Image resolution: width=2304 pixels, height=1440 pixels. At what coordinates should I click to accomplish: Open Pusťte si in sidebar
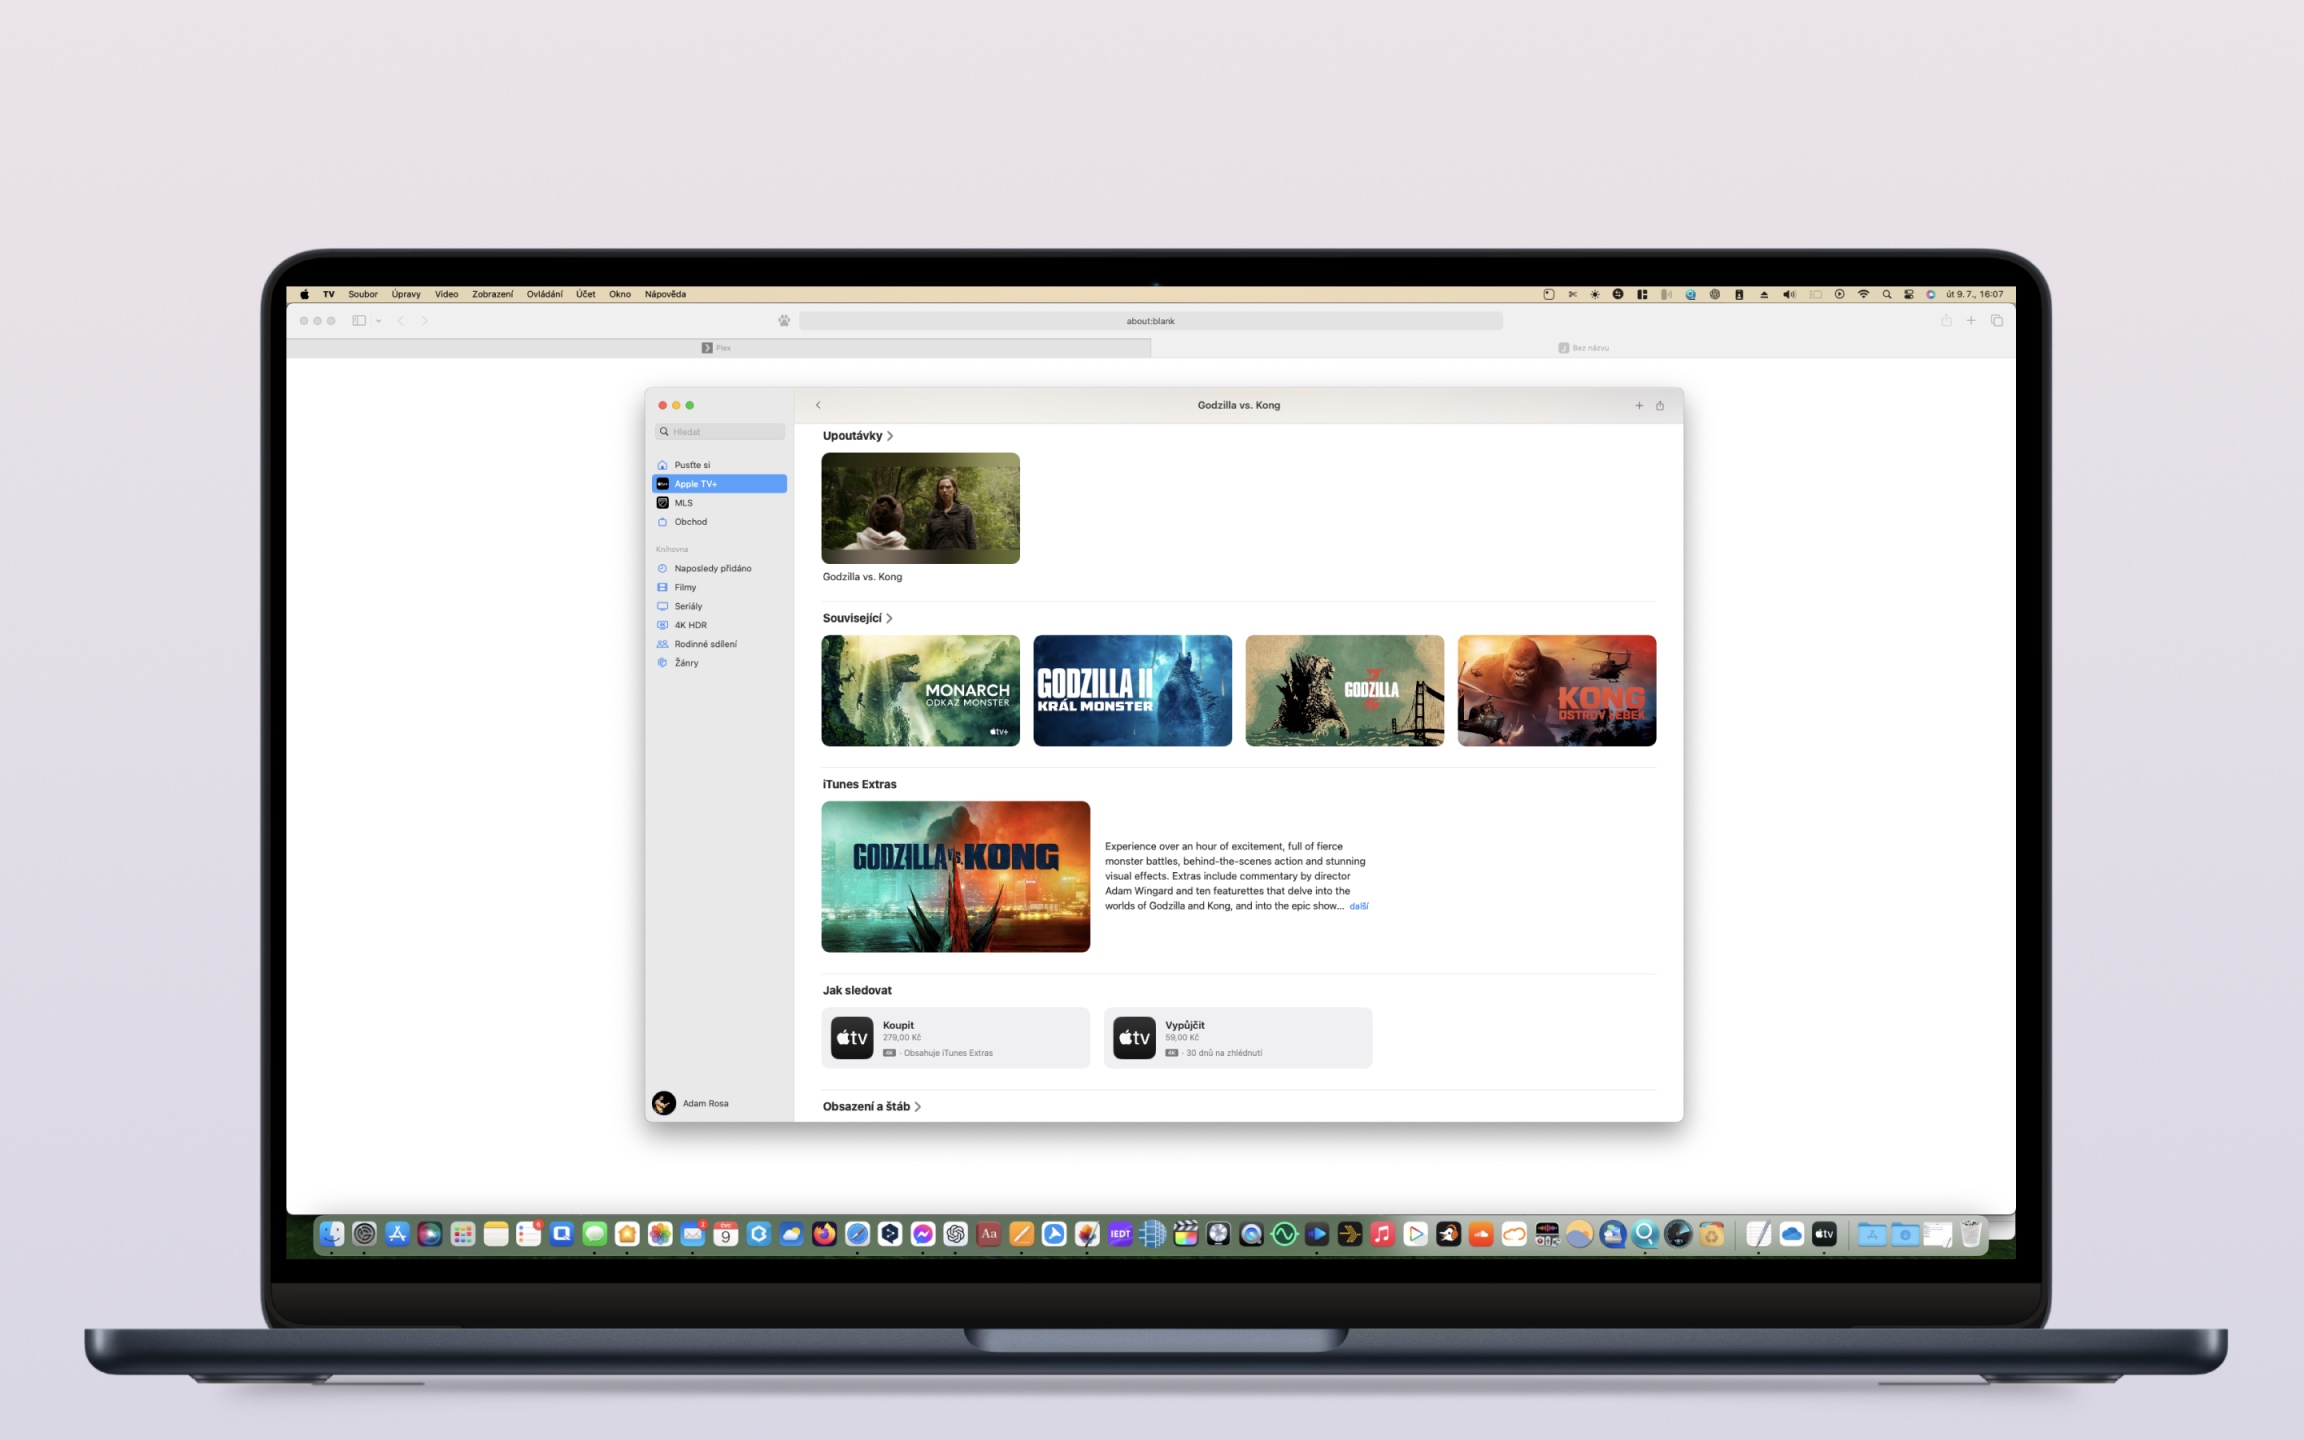point(692,465)
